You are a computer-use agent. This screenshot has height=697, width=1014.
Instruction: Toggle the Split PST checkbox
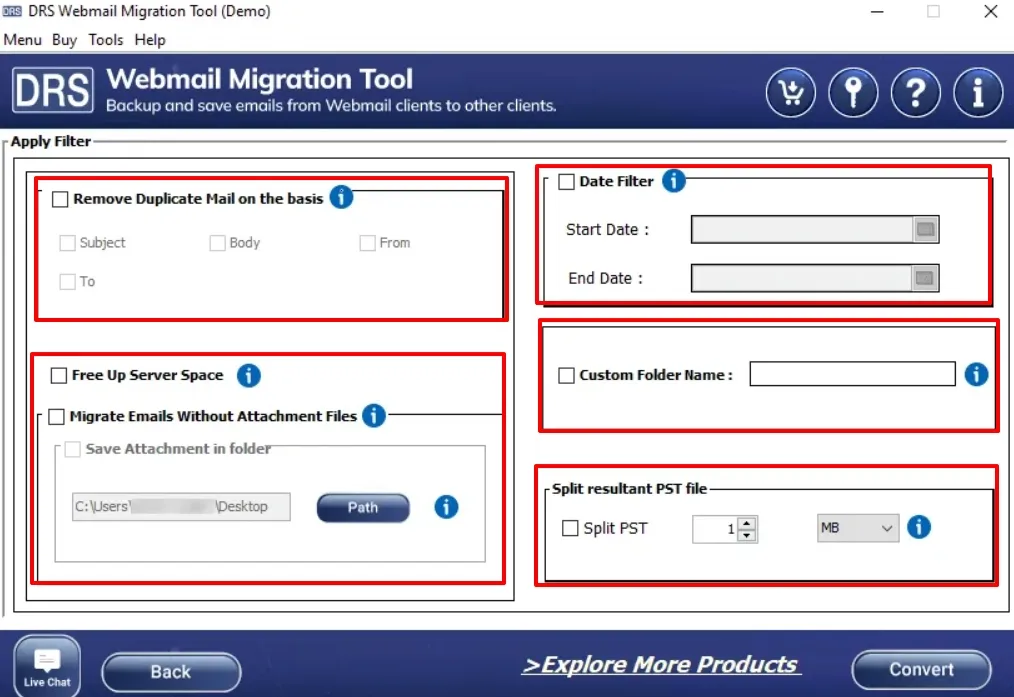[x=570, y=528]
